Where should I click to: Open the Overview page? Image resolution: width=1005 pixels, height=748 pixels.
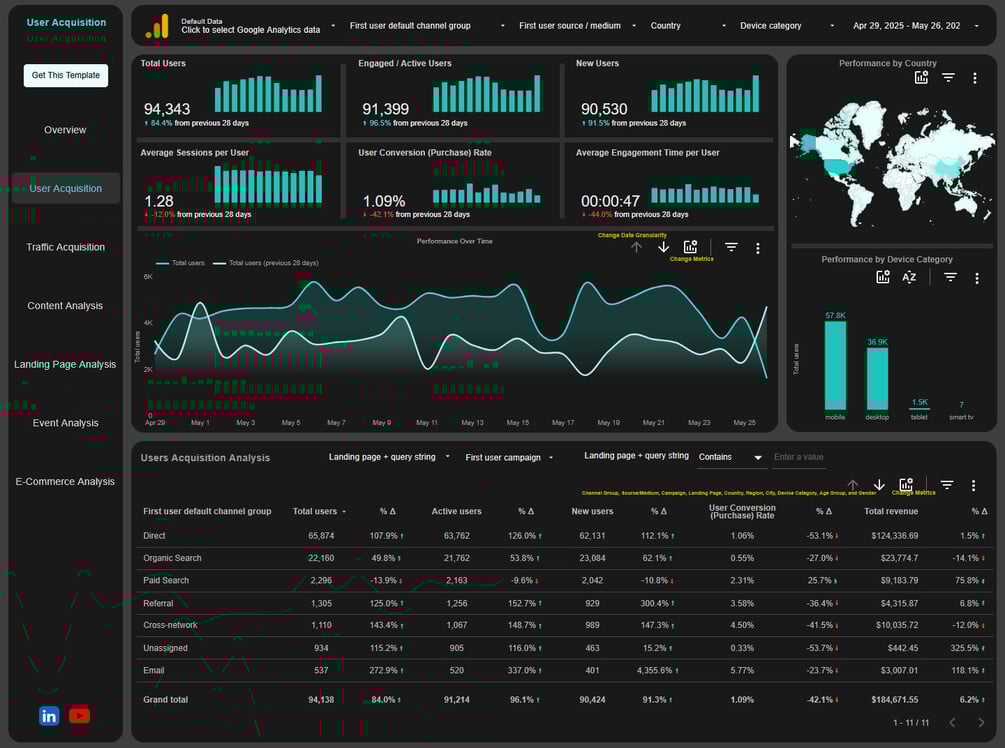(65, 130)
